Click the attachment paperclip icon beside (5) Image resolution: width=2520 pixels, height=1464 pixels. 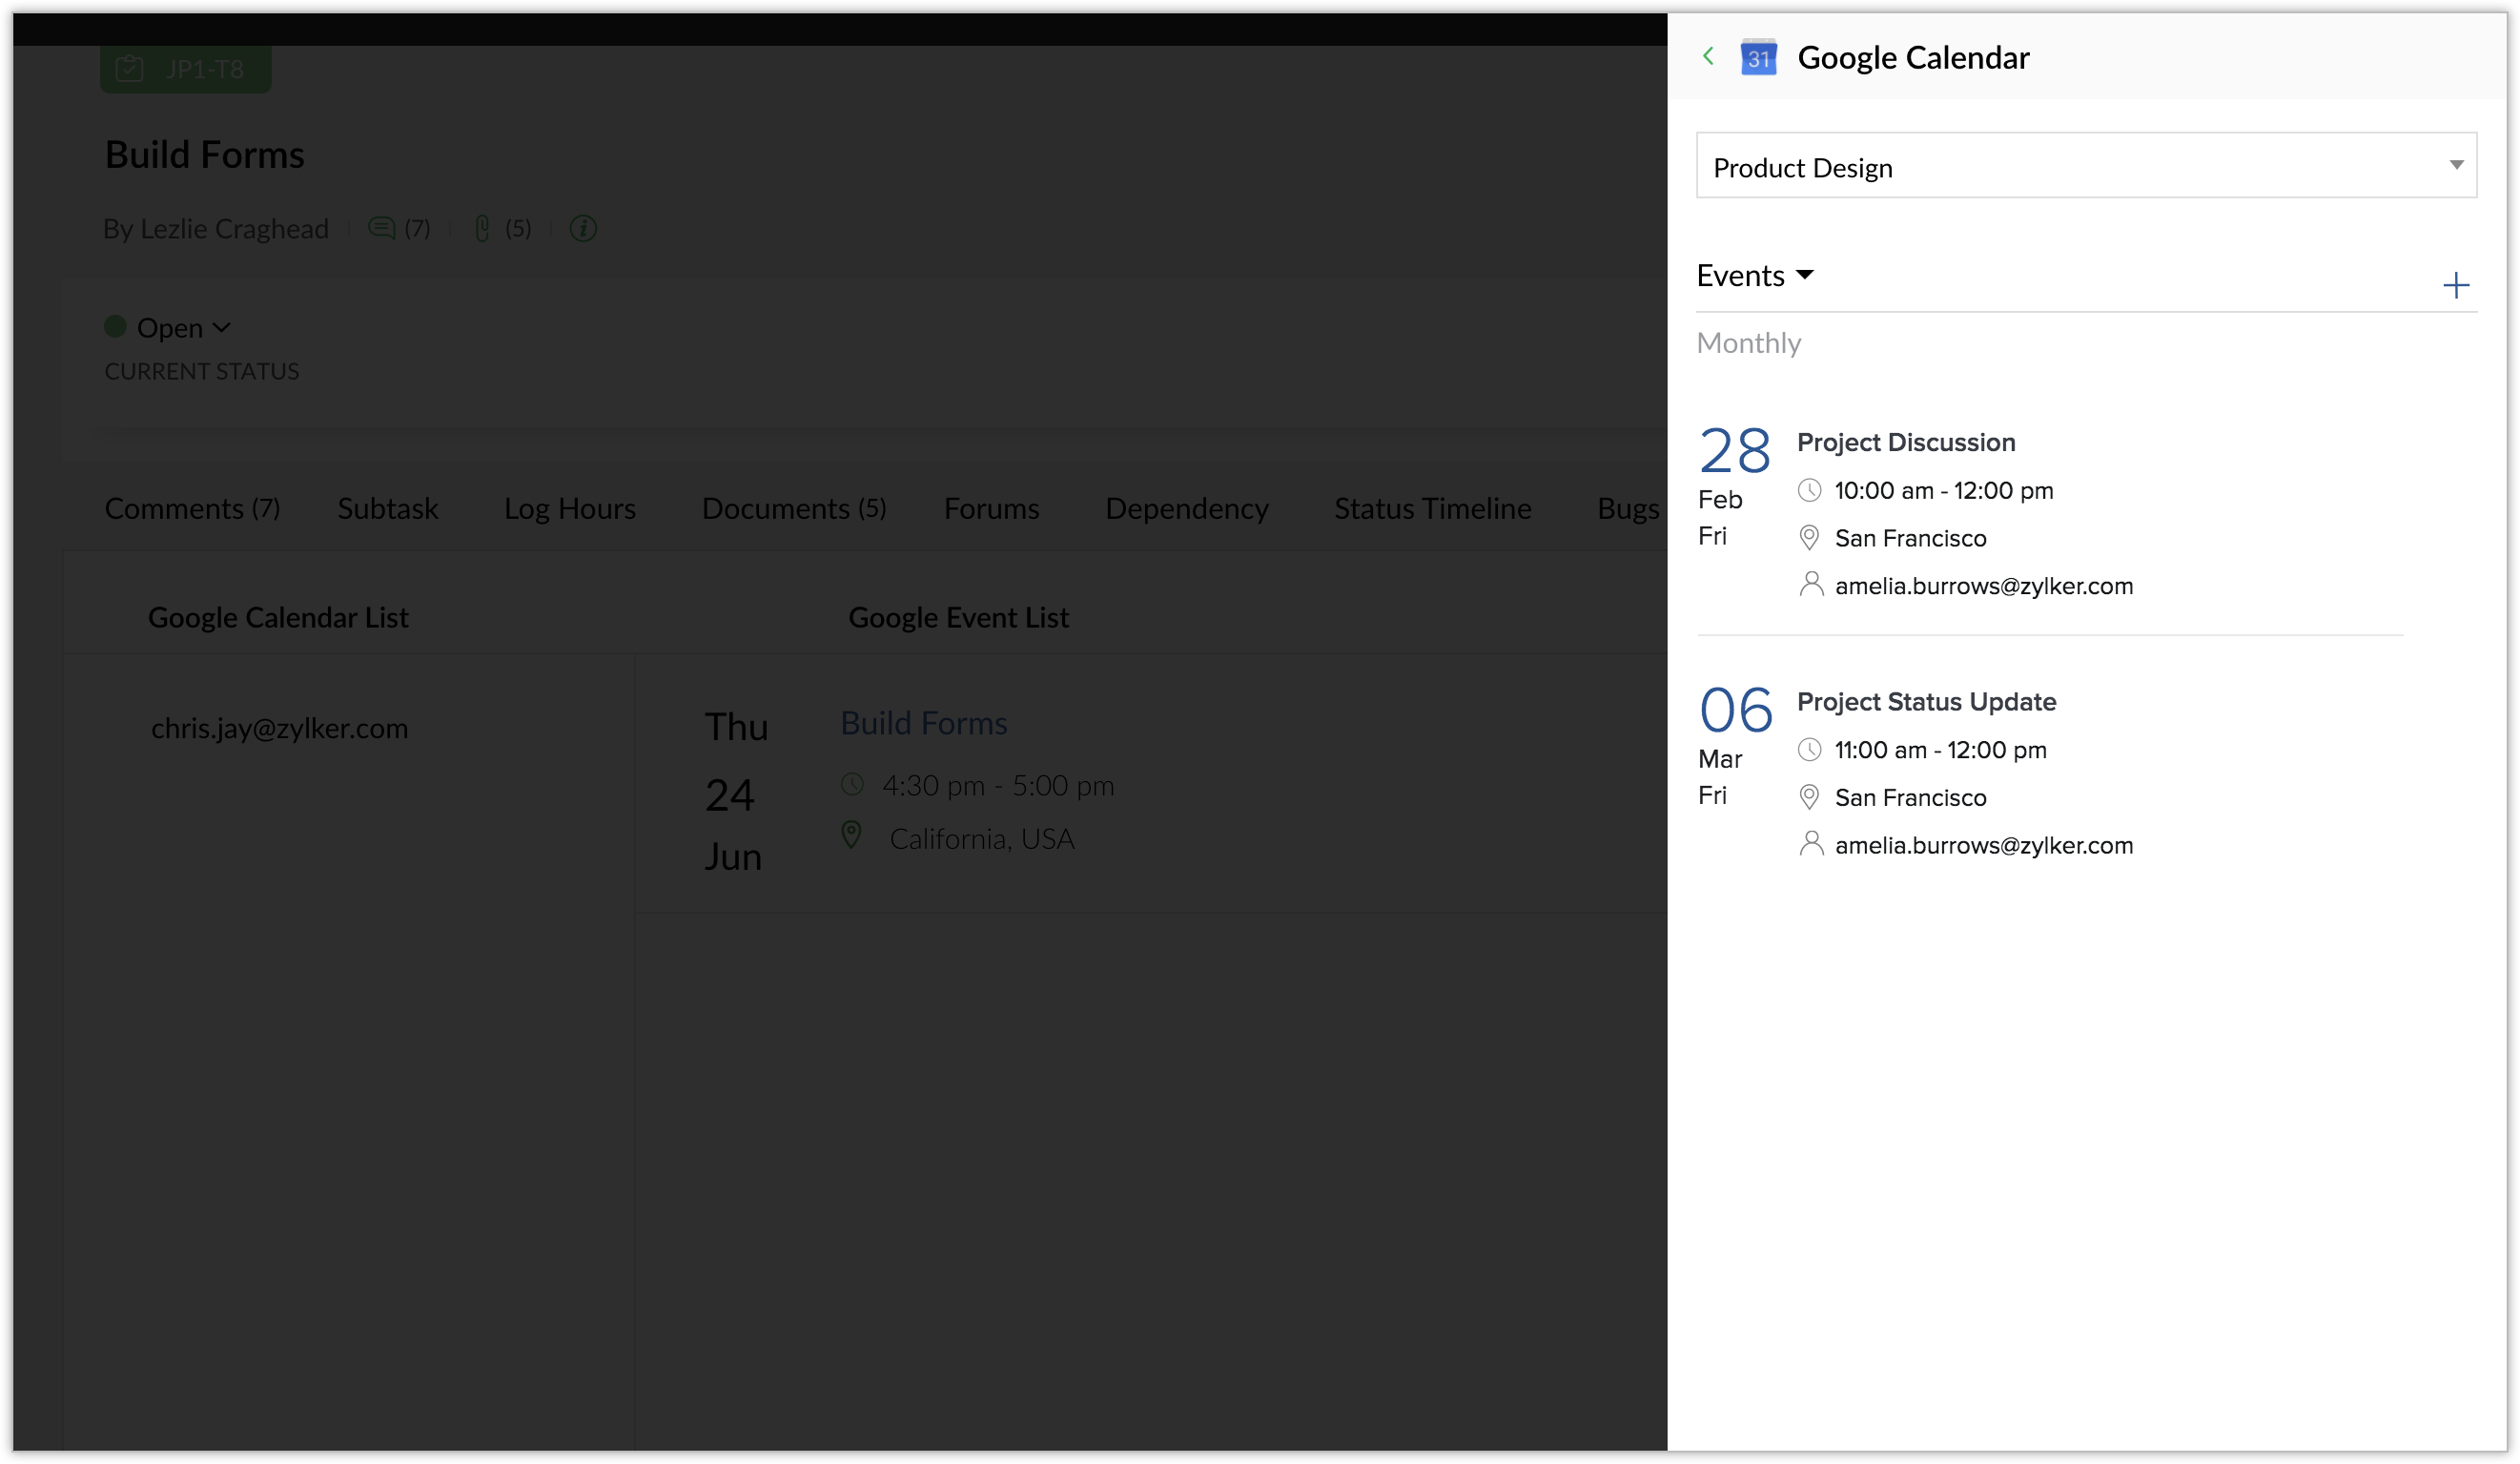(482, 229)
